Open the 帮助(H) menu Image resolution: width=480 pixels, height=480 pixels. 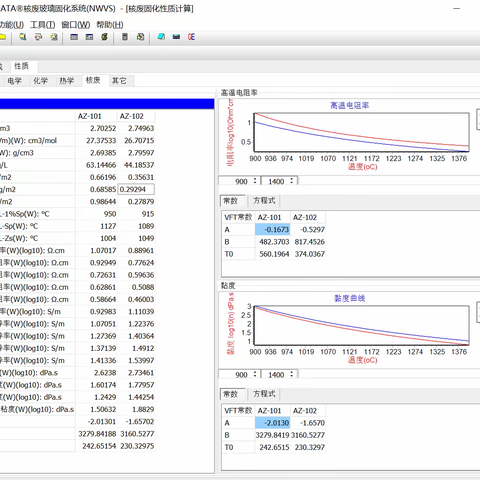pyautogui.click(x=110, y=25)
